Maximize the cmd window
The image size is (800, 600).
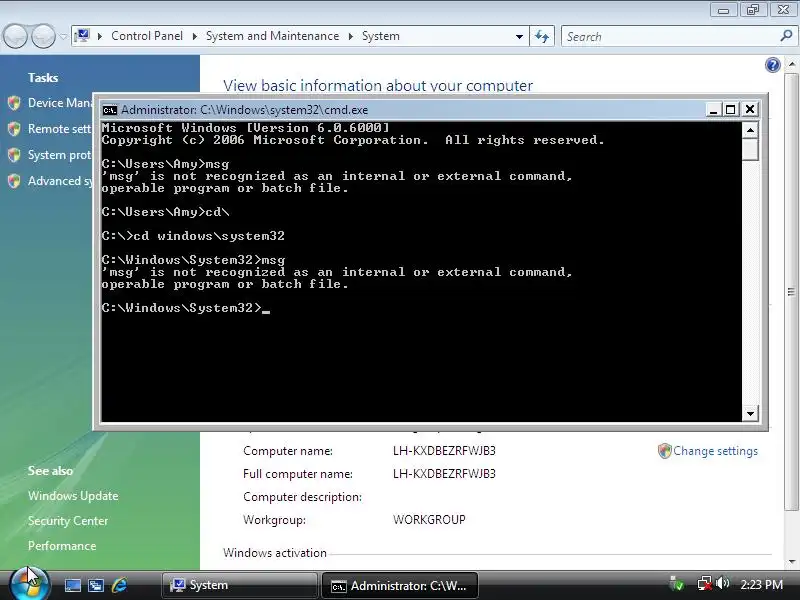[731, 110]
